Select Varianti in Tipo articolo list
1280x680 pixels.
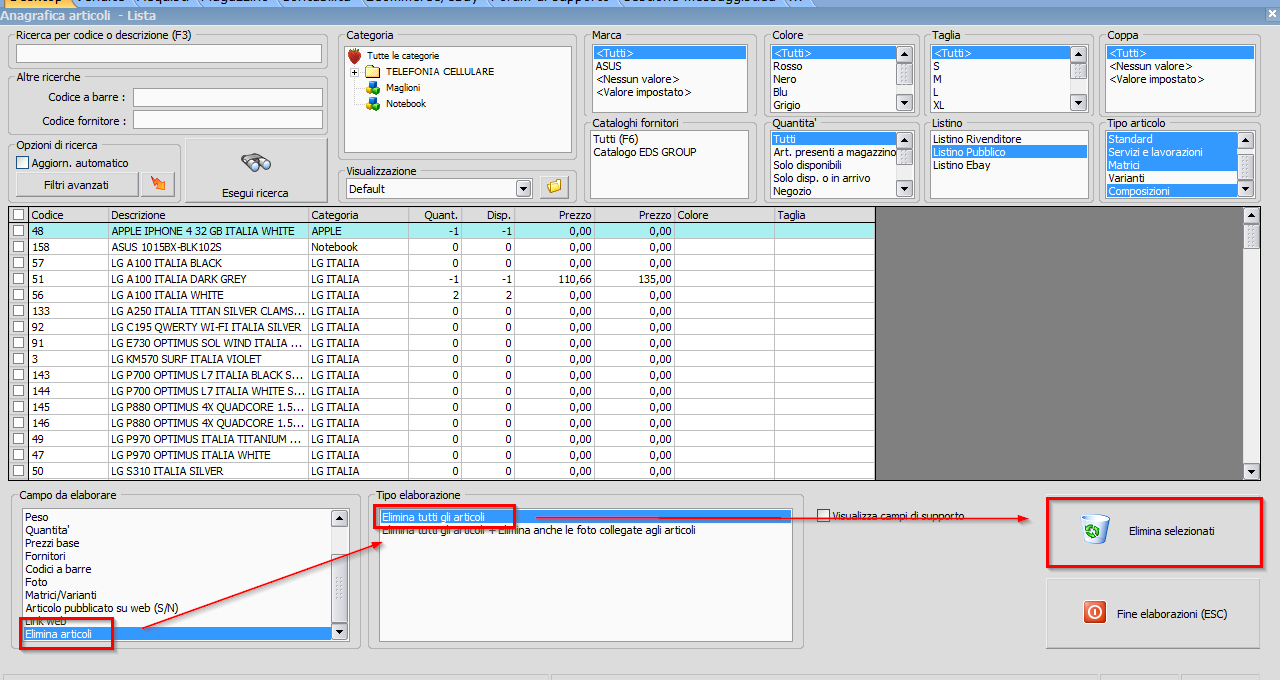pos(1172,178)
